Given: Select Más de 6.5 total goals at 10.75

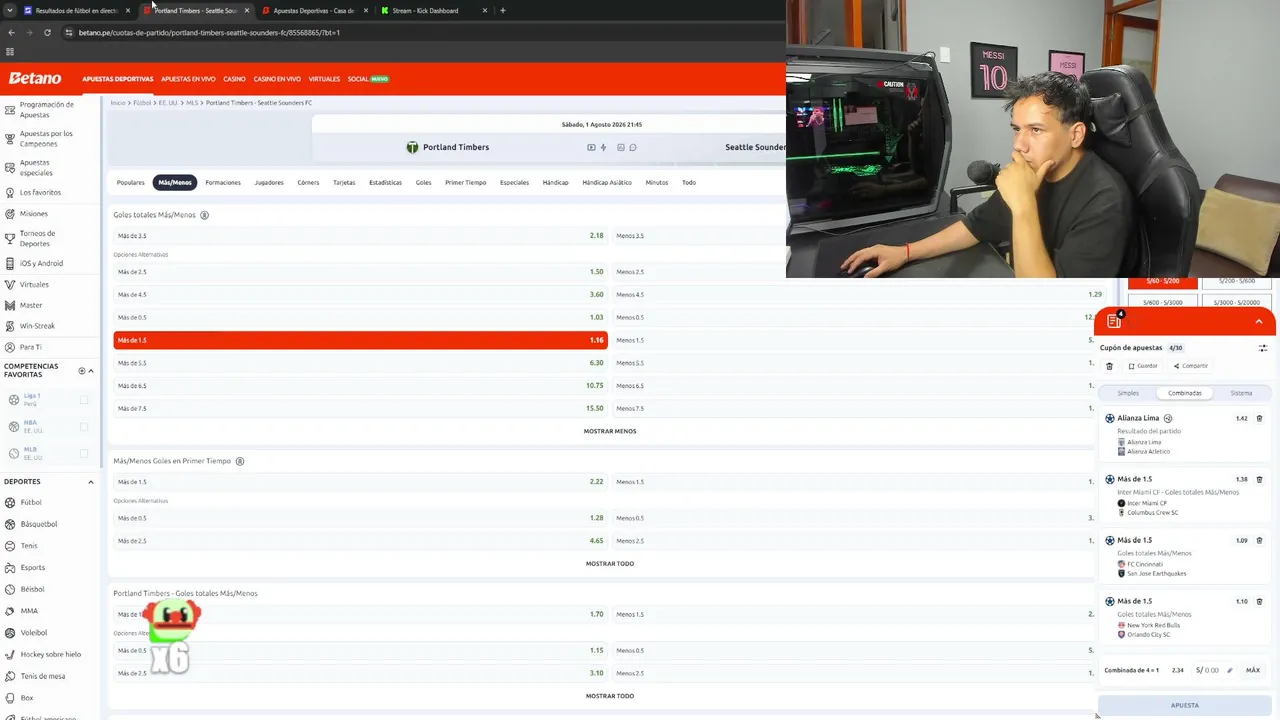Looking at the screenshot, I should pos(360,386).
